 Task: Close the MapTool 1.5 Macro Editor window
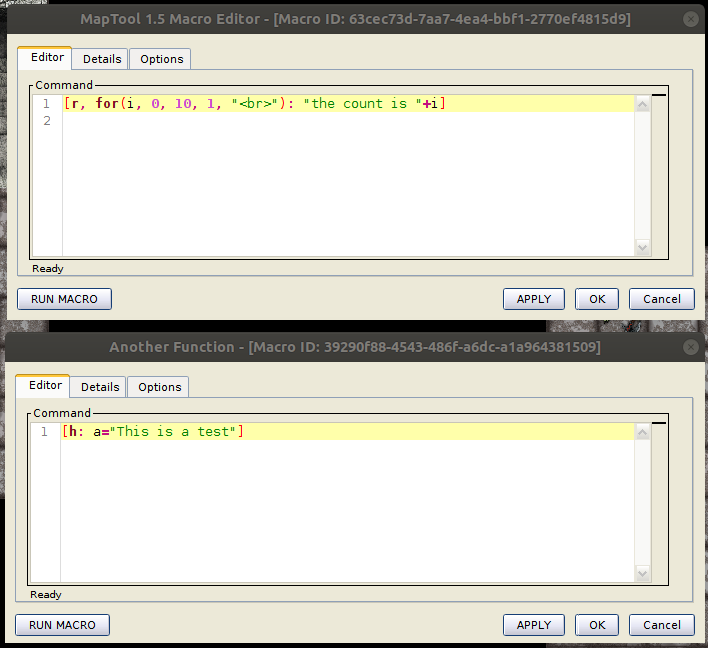pyautogui.click(x=690, y=19)
